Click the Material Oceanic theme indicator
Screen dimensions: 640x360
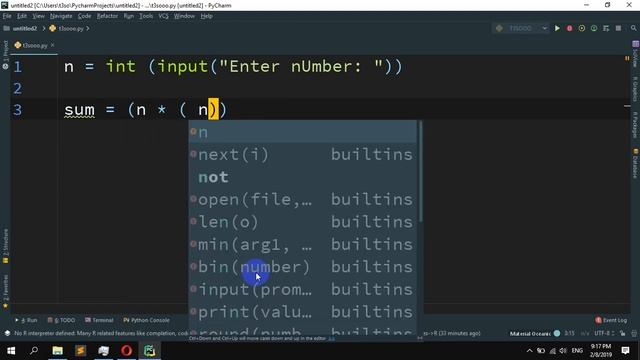click(535, 333)
